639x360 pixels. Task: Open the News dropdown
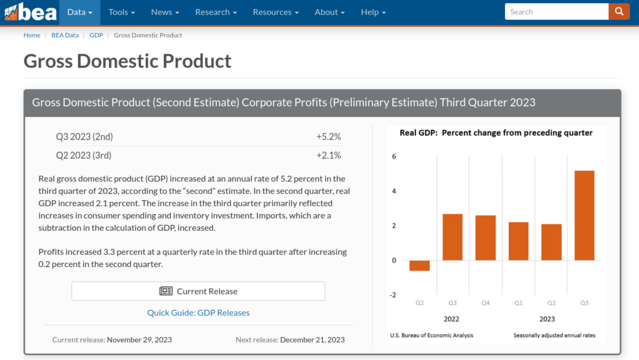(x=165, y=12)
